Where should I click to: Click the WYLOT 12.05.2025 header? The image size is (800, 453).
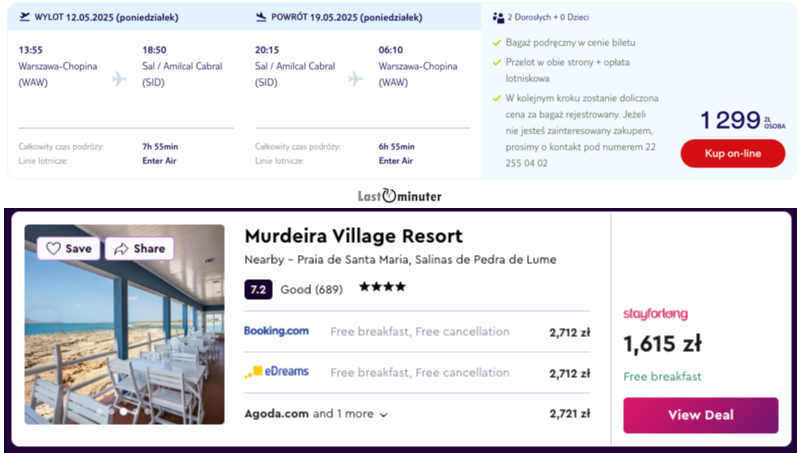pos(107,17)
